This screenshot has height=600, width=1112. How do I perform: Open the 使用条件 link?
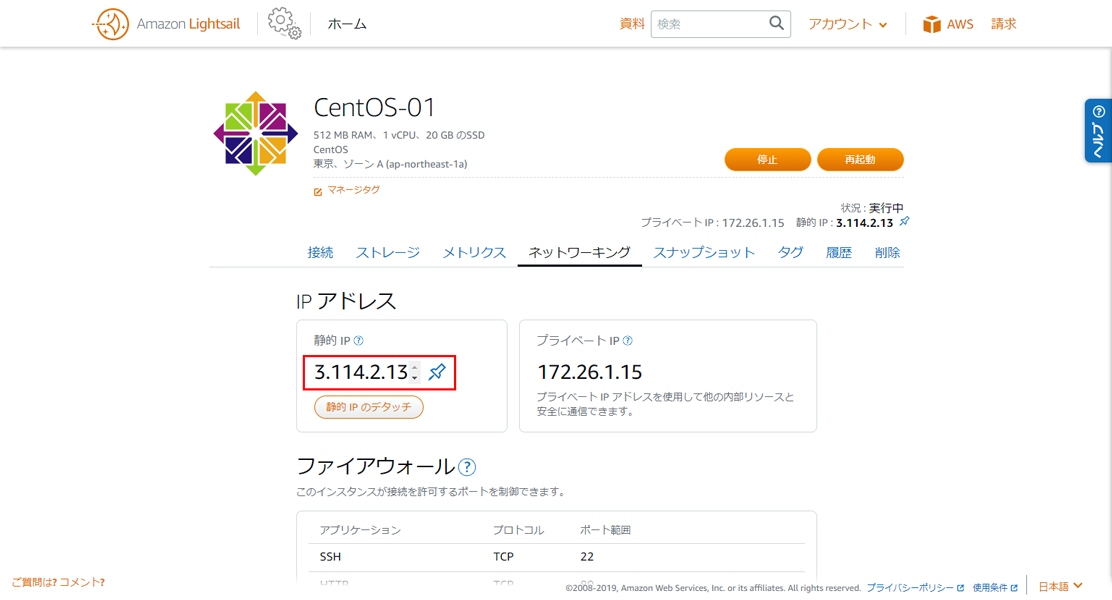pos(990,588)
